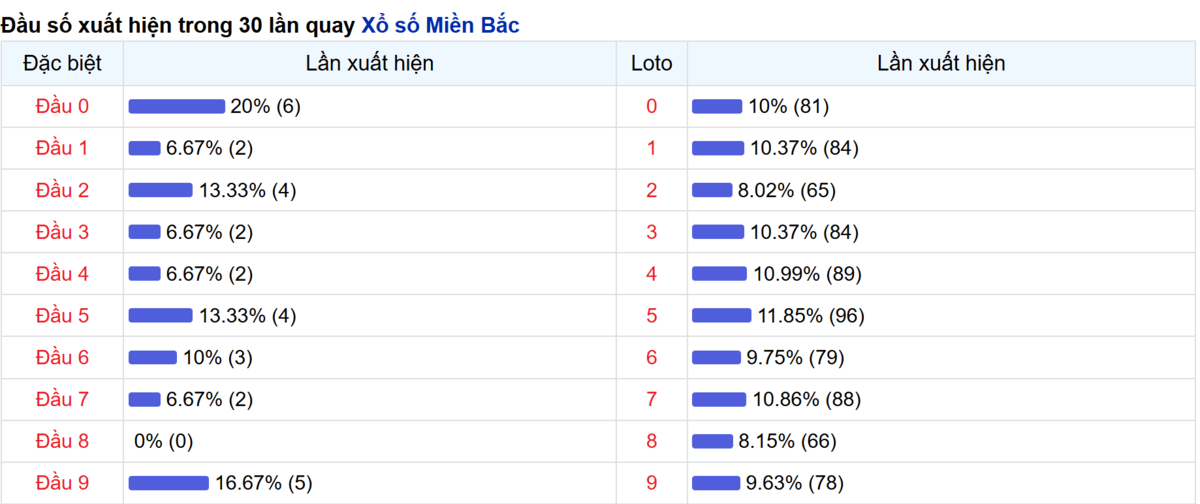
Task: Click the Loto 2 8.02% bar
Action: point(713,190)
